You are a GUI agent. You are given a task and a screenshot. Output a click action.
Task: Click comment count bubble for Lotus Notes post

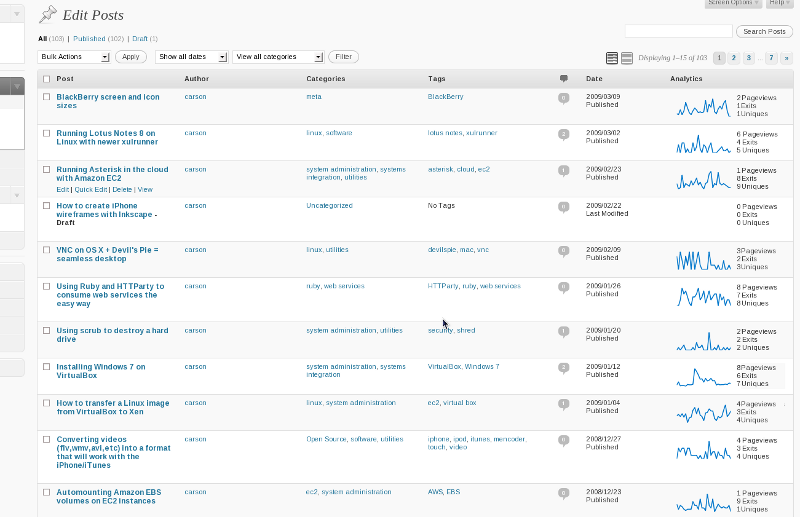(x=564, y=134)
